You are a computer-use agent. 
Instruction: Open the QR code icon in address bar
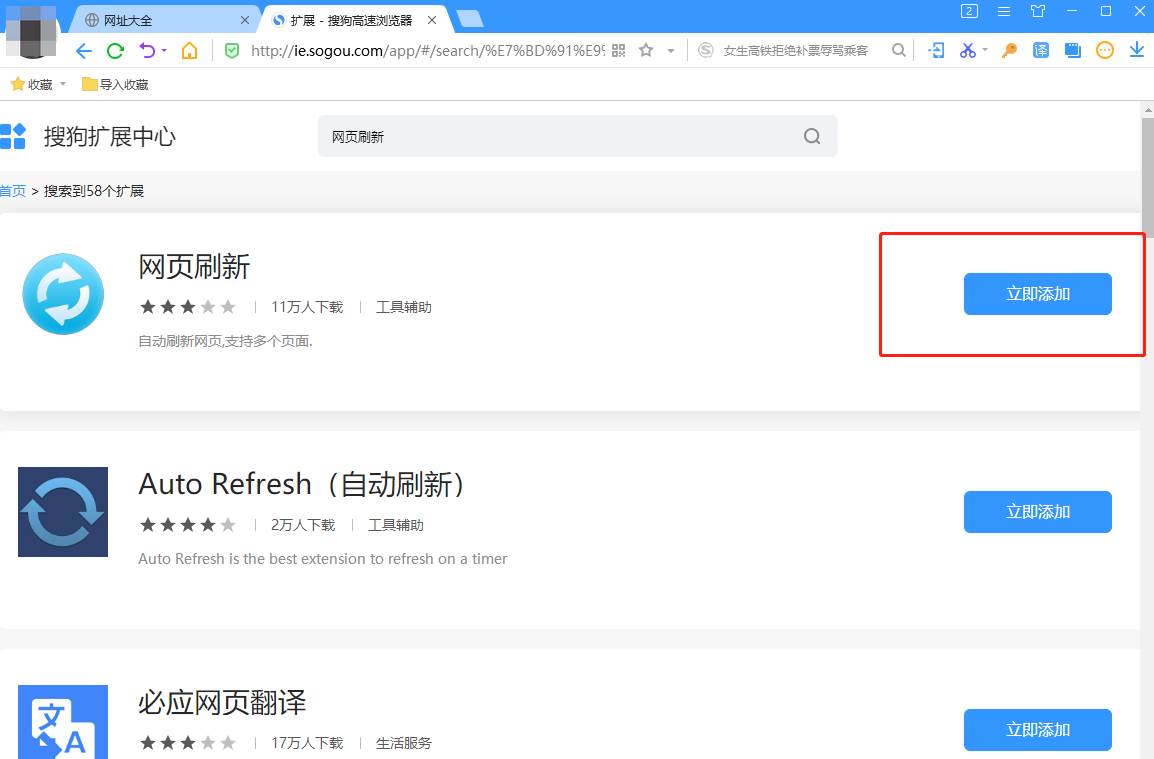pos(618,51)
